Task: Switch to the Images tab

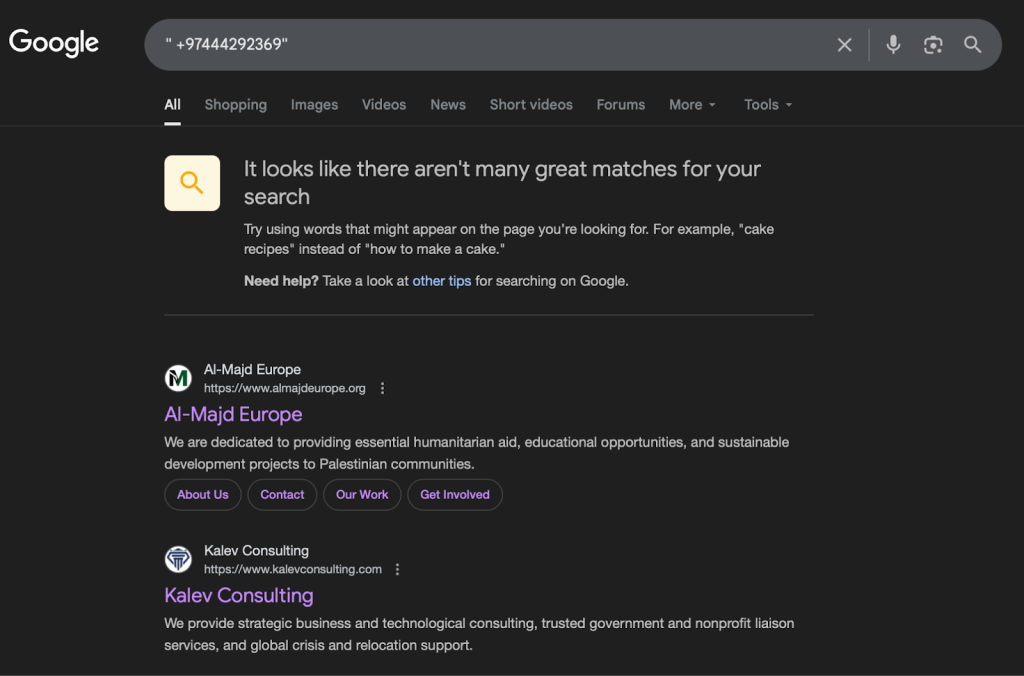Action: (x=314, y=104)
